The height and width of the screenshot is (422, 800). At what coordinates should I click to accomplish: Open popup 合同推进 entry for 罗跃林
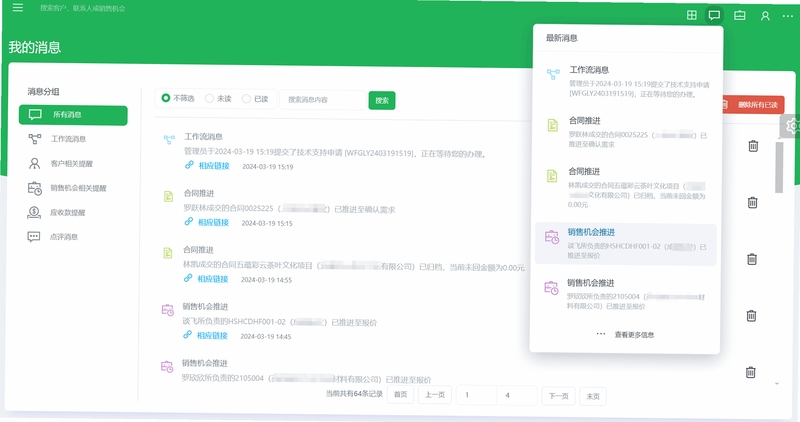tap(627, 132)
